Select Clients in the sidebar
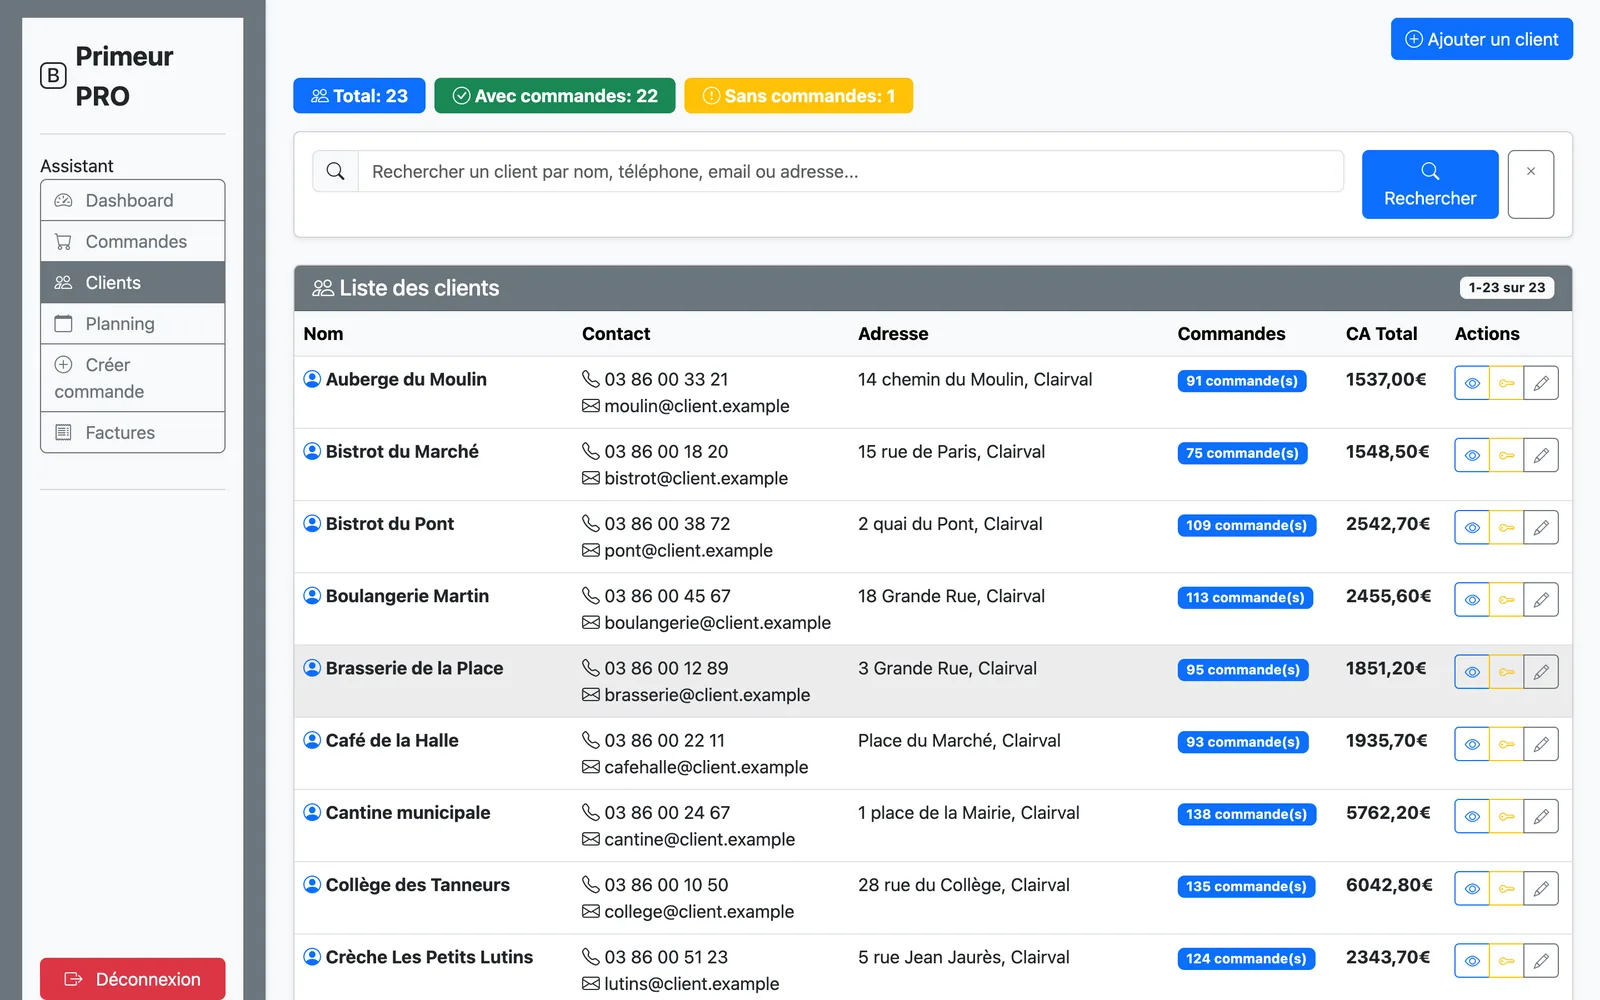The image size is (1600, 1000). (132, 282)
